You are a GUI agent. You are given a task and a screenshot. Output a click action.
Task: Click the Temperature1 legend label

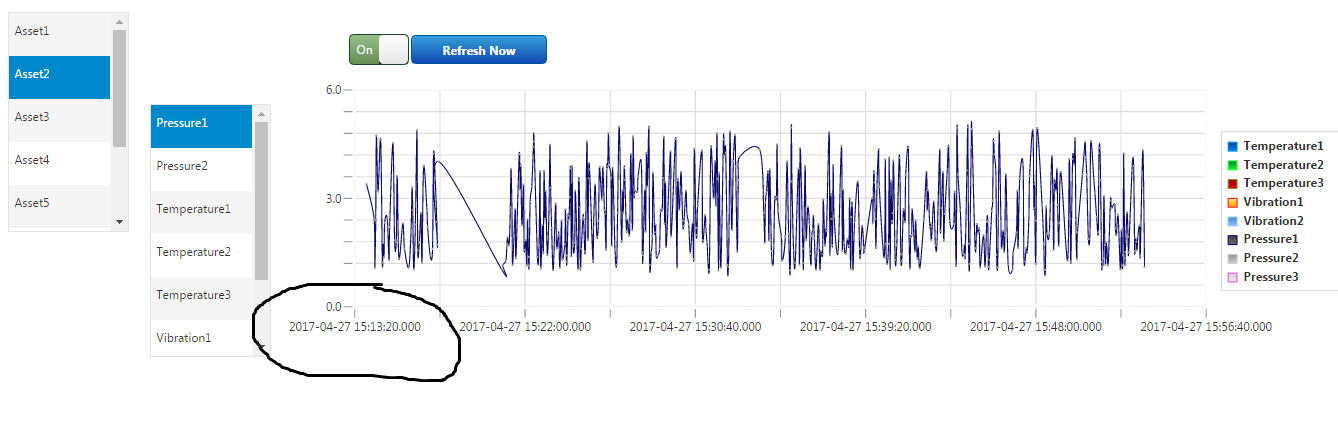pyautogui.click(x=1284, y=146)
